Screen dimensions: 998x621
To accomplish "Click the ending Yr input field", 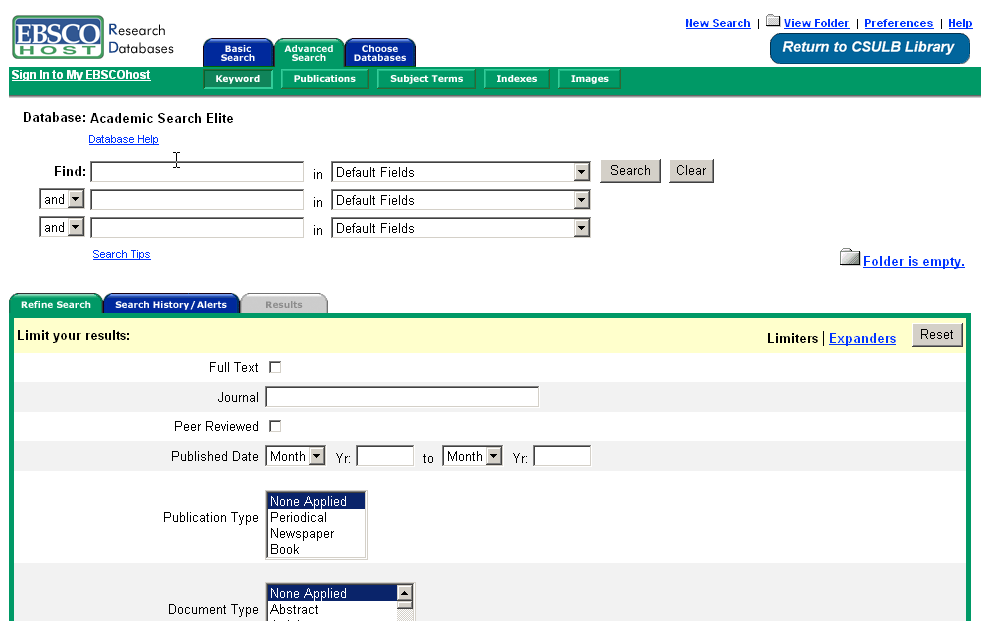I will tap(563, 456).
